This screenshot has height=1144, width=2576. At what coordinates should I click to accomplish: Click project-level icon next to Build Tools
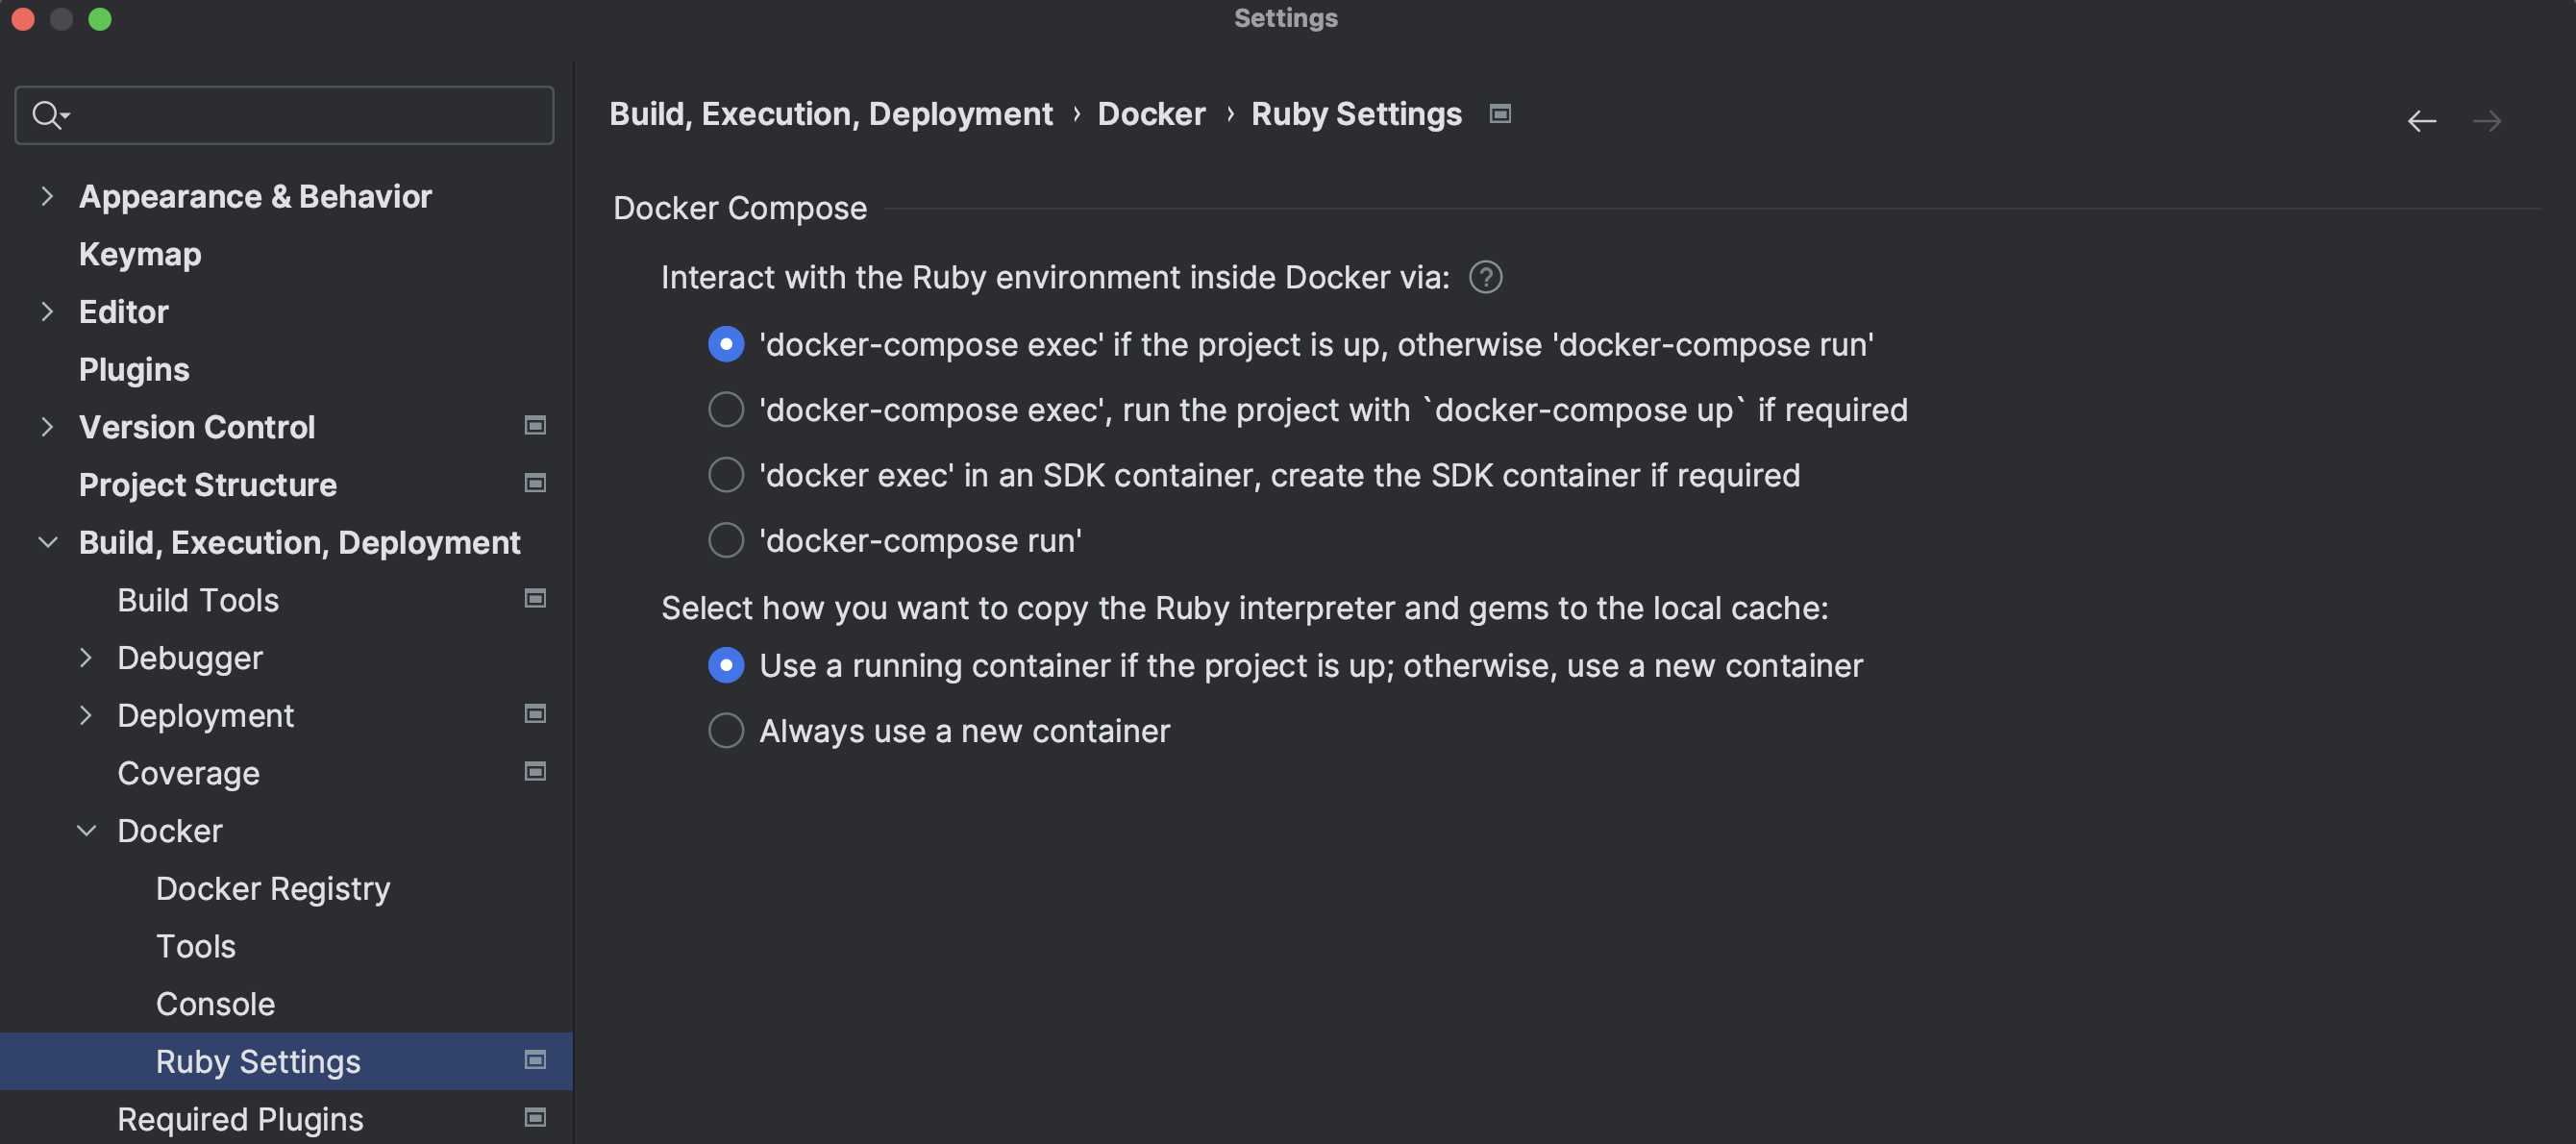[535, 599]
